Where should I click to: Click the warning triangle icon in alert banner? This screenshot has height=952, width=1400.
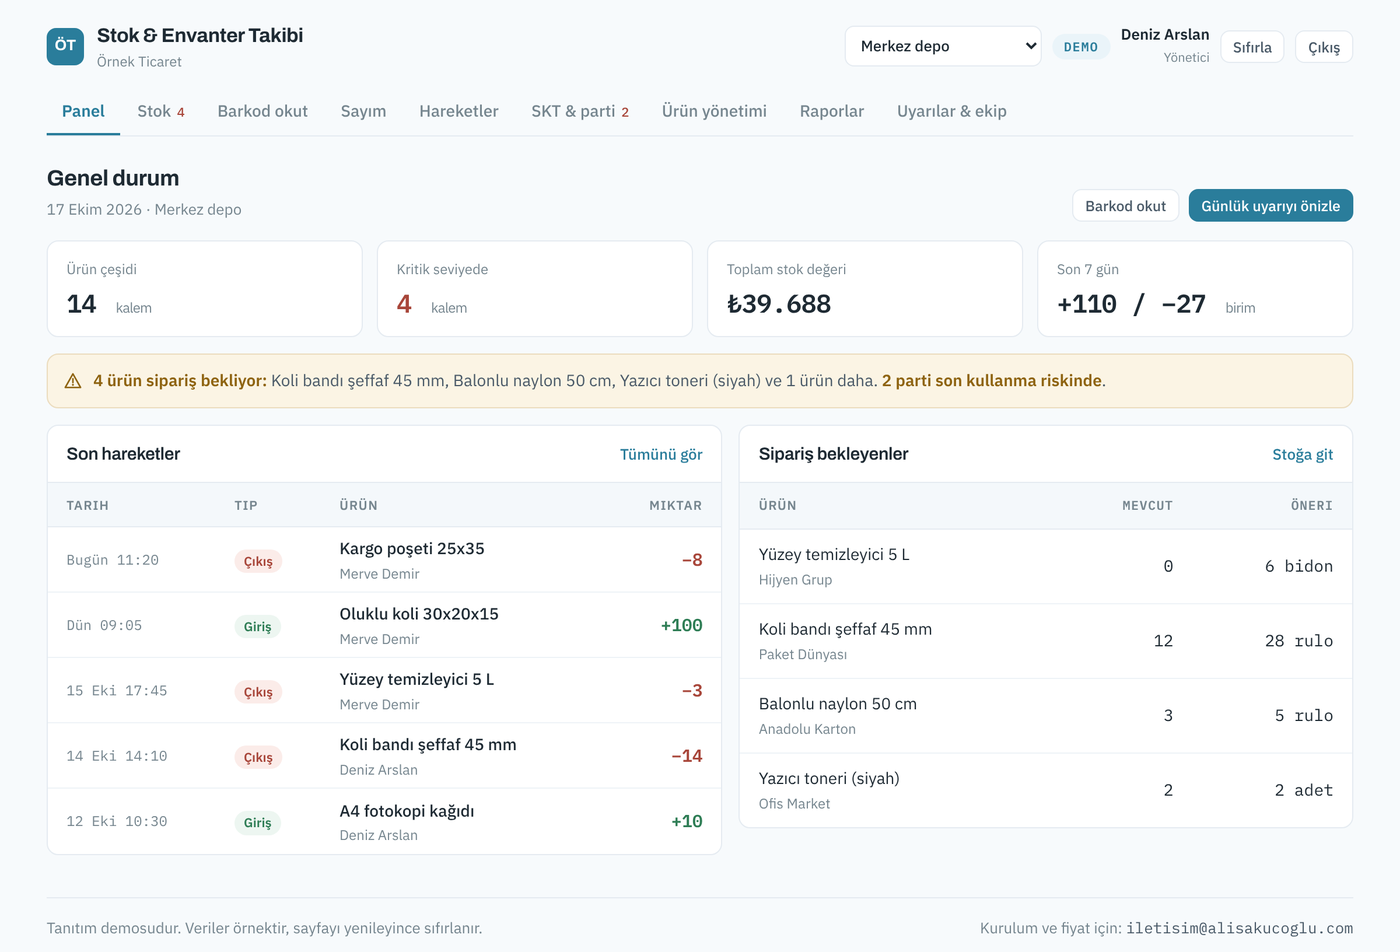click(73, 381)
